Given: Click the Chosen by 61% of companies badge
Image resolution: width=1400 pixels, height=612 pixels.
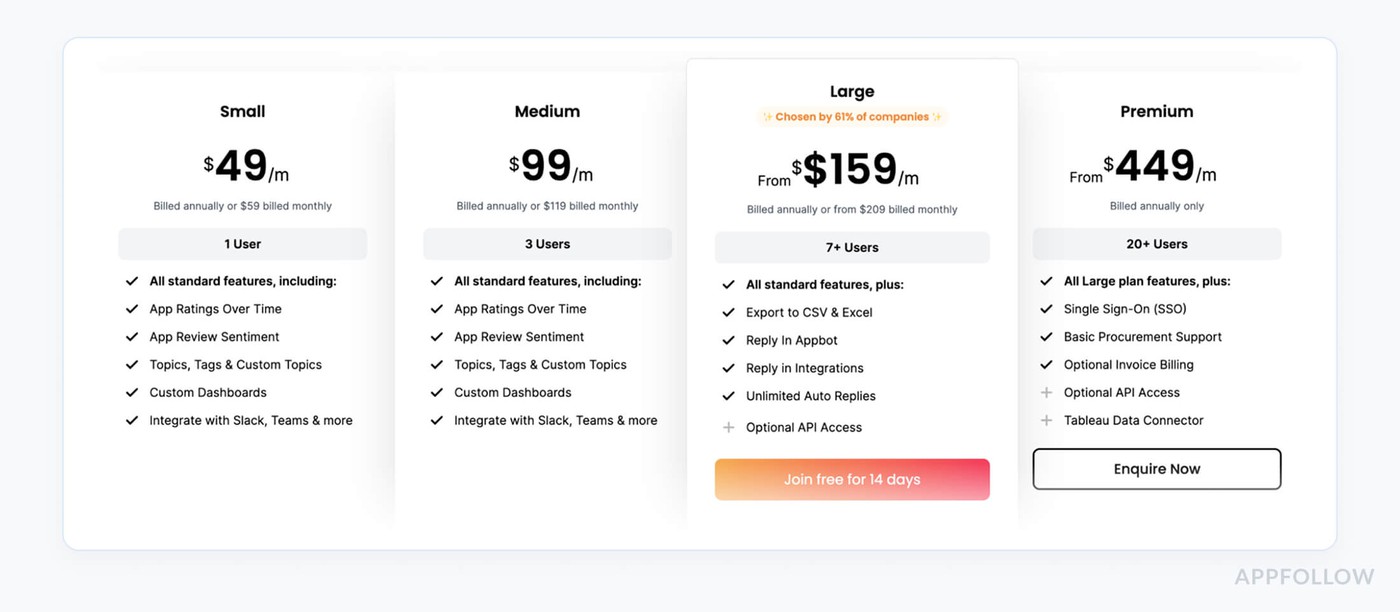Looking at the screenshot, I should coord(851,116).
